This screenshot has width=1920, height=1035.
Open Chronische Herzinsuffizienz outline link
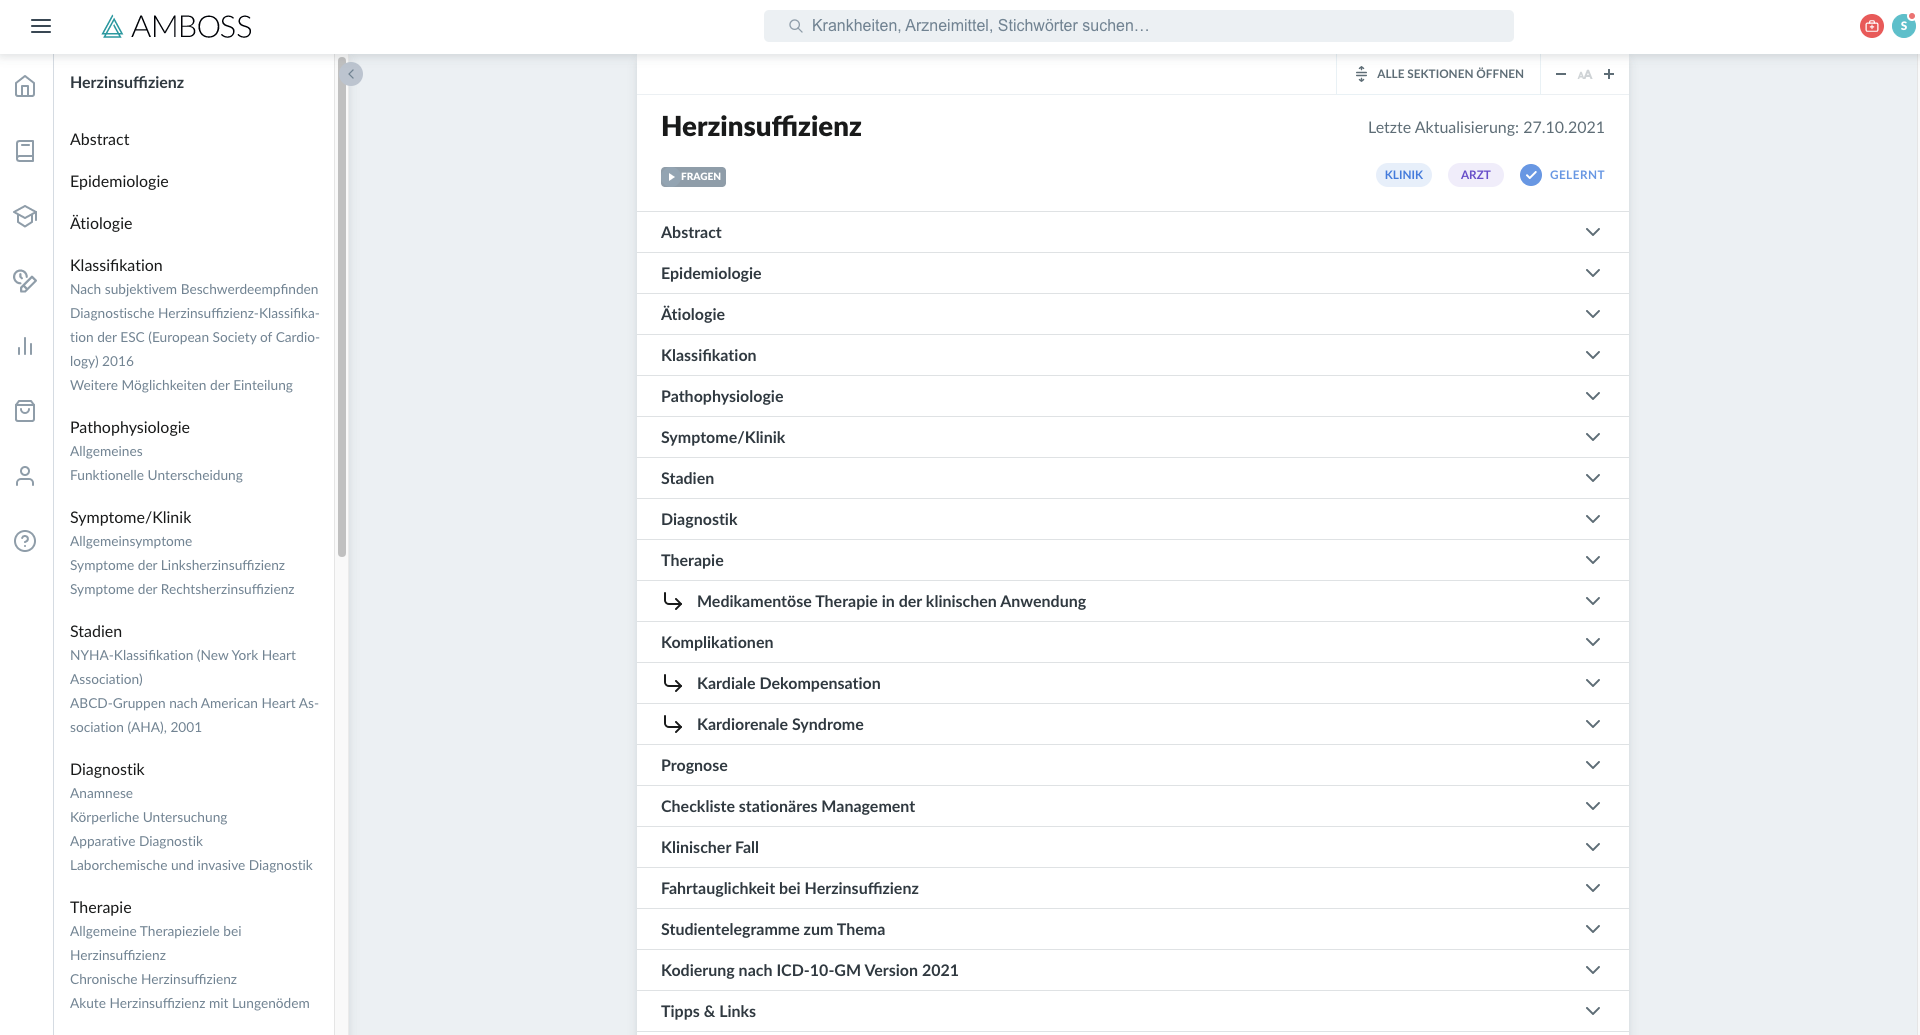pos(153,979)
